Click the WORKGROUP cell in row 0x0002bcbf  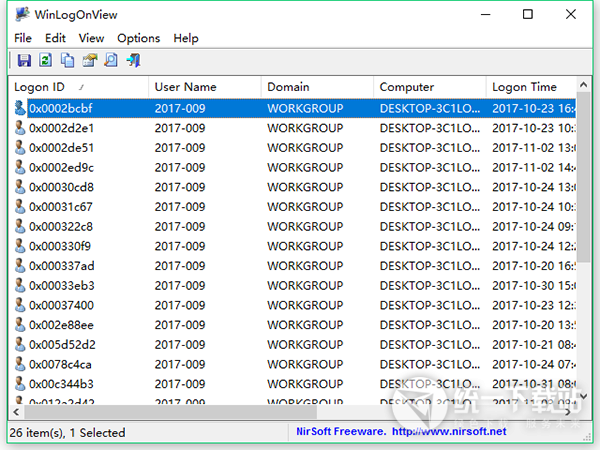click(x=305, y=108)
